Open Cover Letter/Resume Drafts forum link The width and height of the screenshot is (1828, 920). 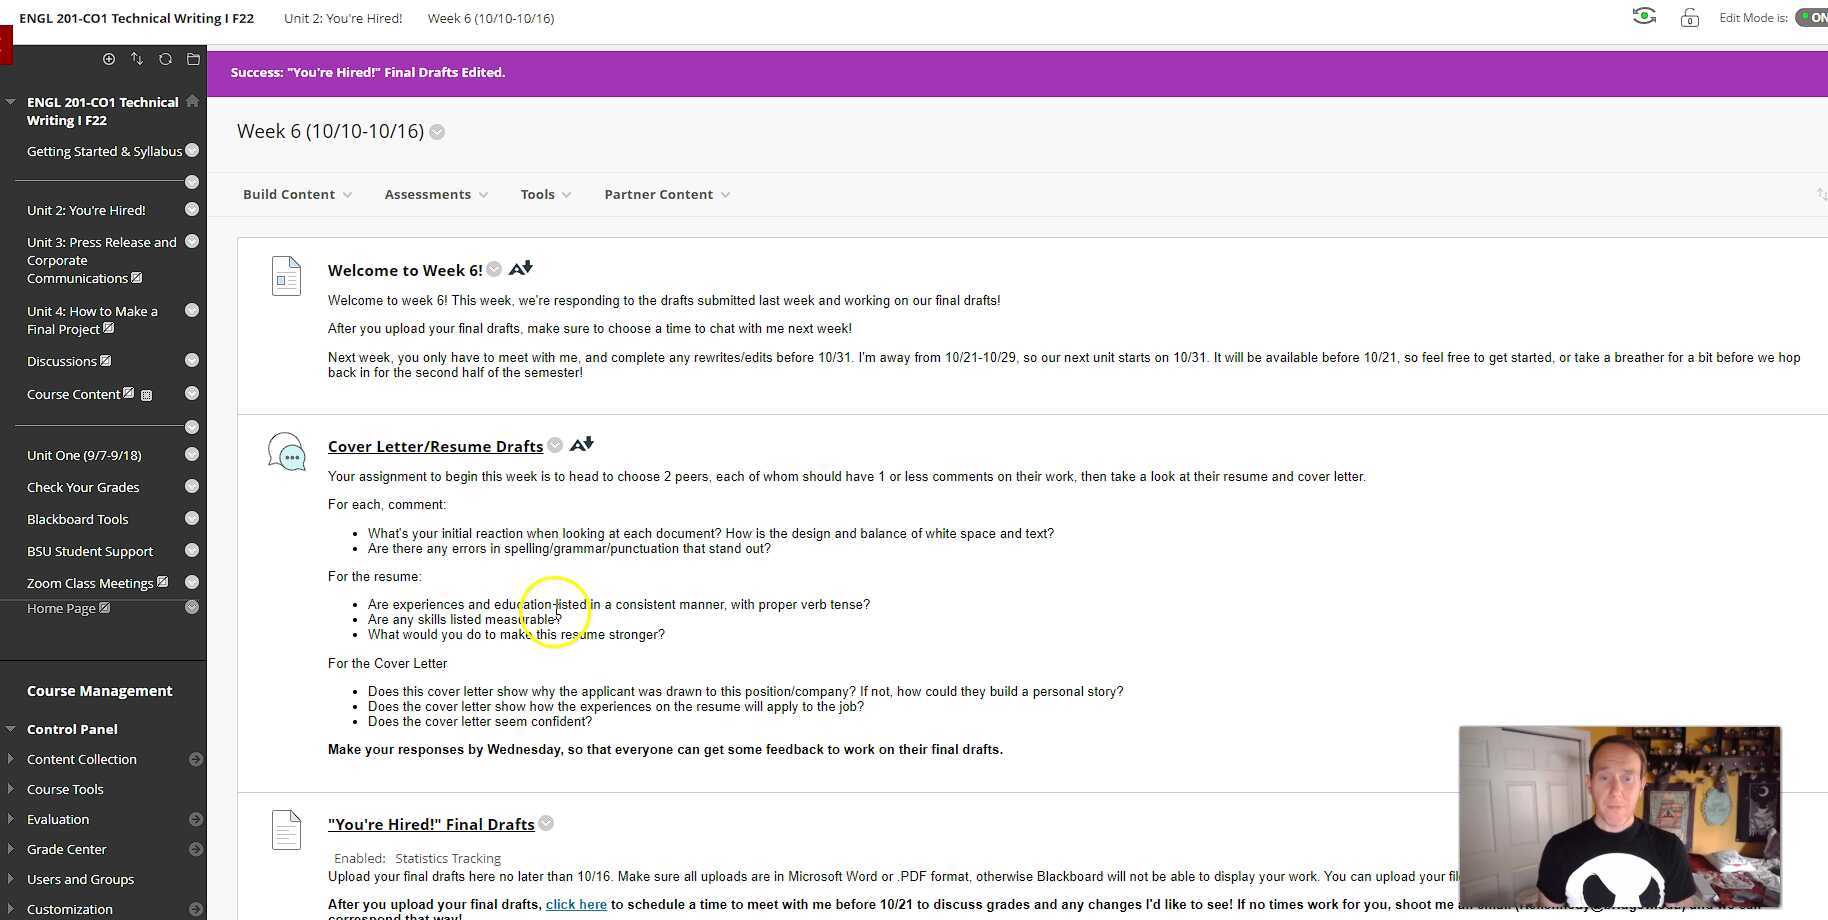[435, 446]
